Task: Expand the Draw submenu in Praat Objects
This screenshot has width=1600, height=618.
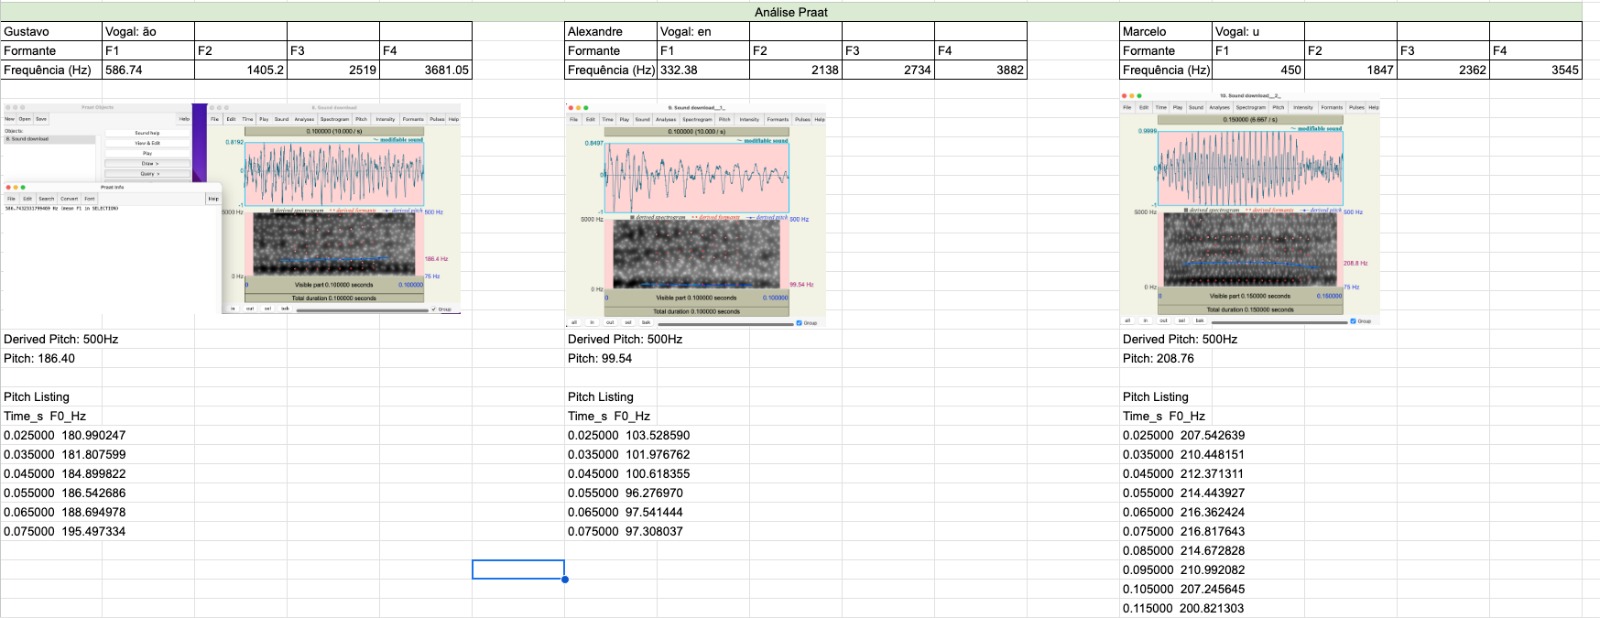Action: point(148,163)
